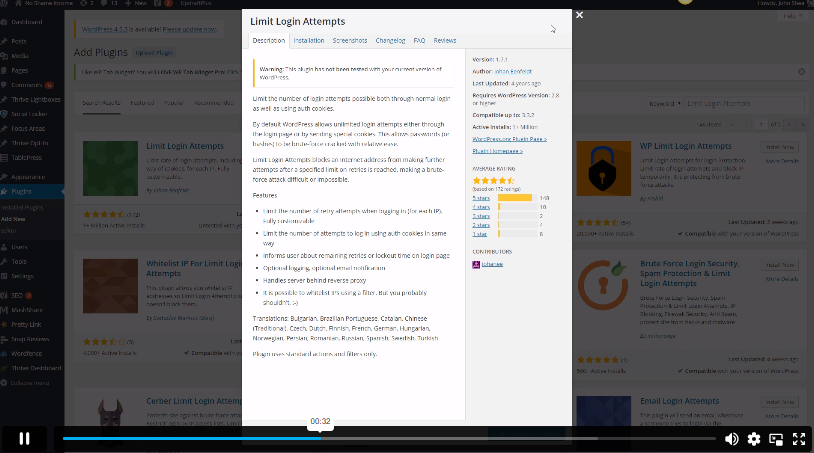The height and width of the screenshot is (453, 814).
Task: Enable picture-in-picture mode
Action: tap(776, 439)
